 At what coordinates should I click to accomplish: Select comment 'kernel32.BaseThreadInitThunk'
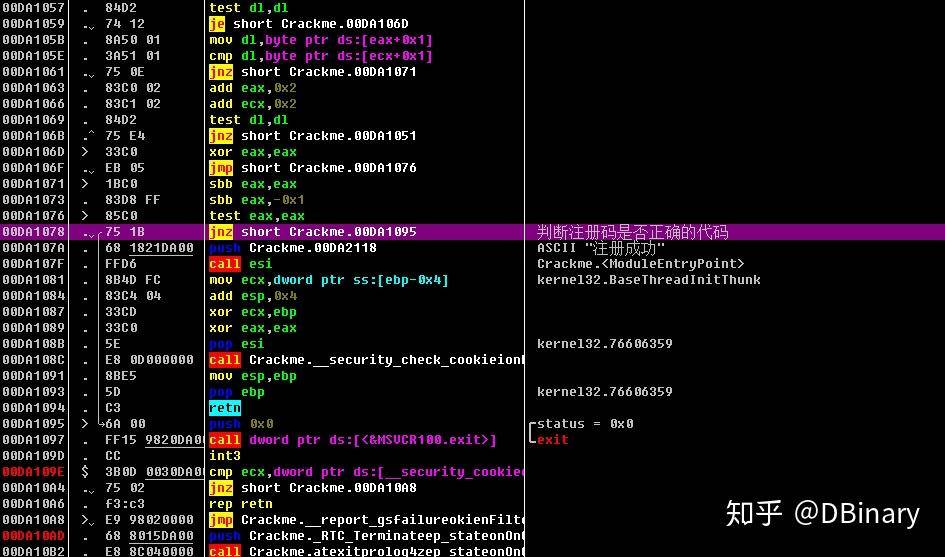[648, 280]
